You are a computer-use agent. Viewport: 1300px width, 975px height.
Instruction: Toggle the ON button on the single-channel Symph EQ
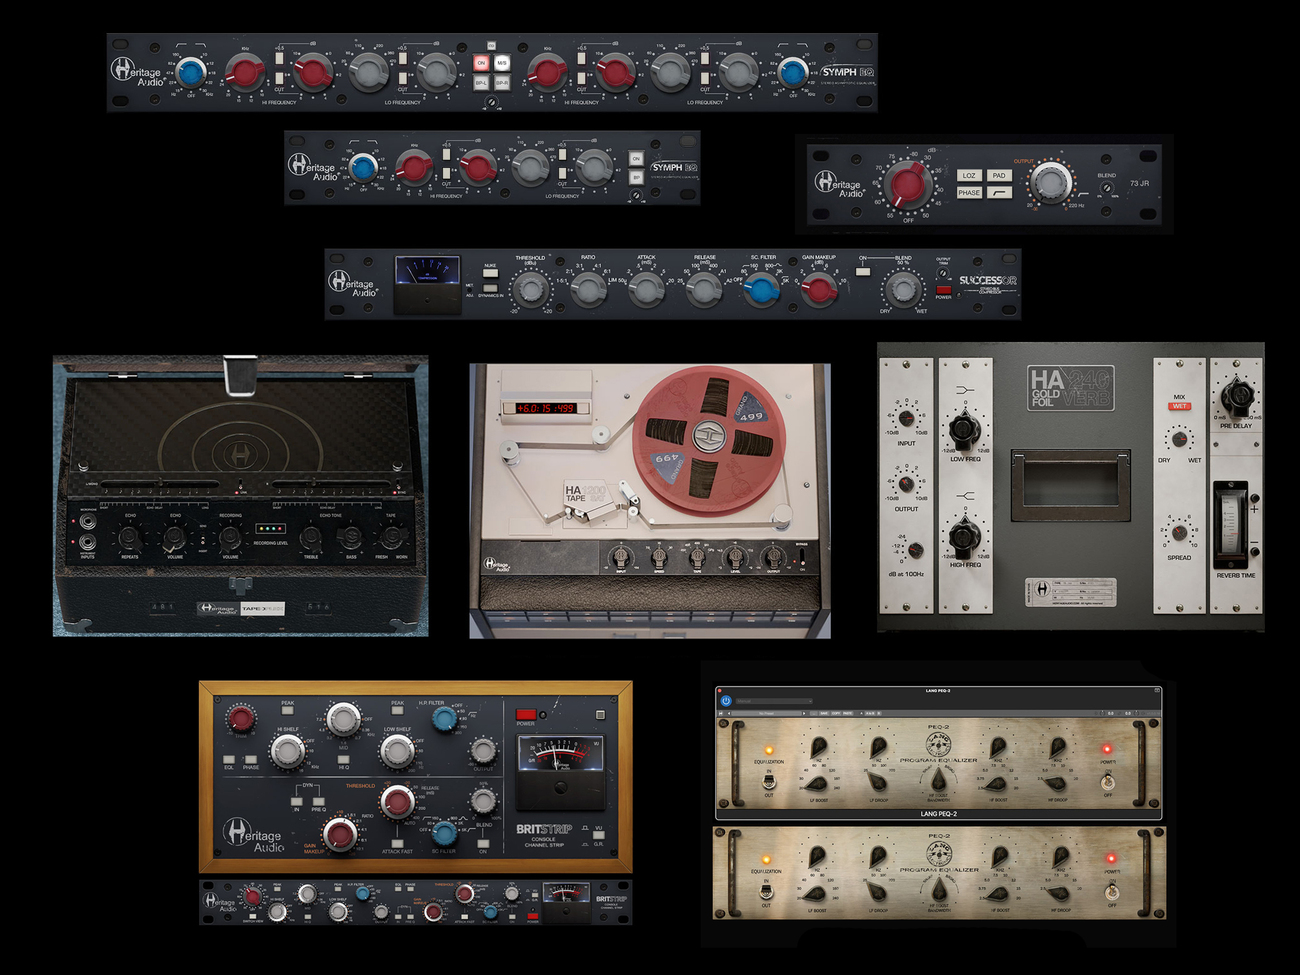tap(636, 159)
